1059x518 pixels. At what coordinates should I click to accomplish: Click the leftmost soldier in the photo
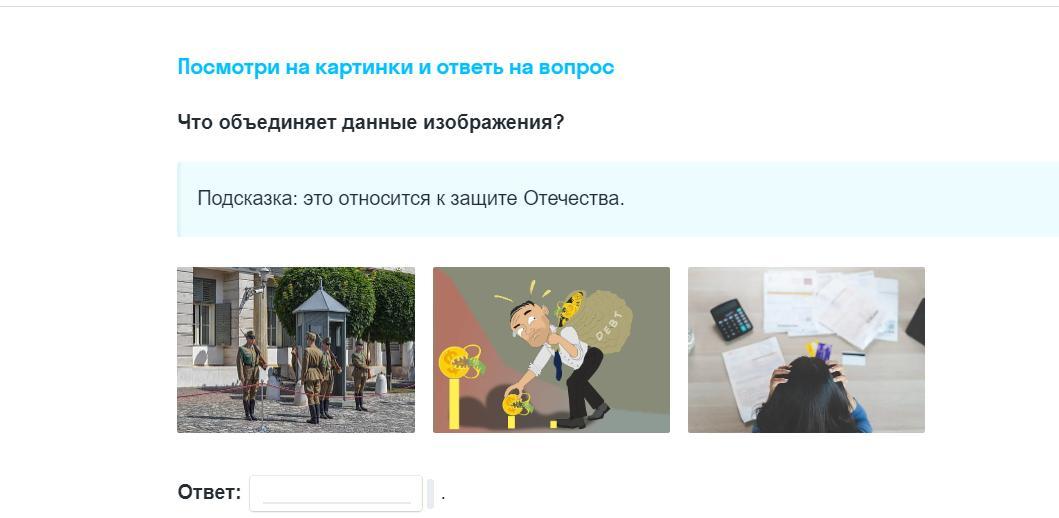(x=249, y=375)
